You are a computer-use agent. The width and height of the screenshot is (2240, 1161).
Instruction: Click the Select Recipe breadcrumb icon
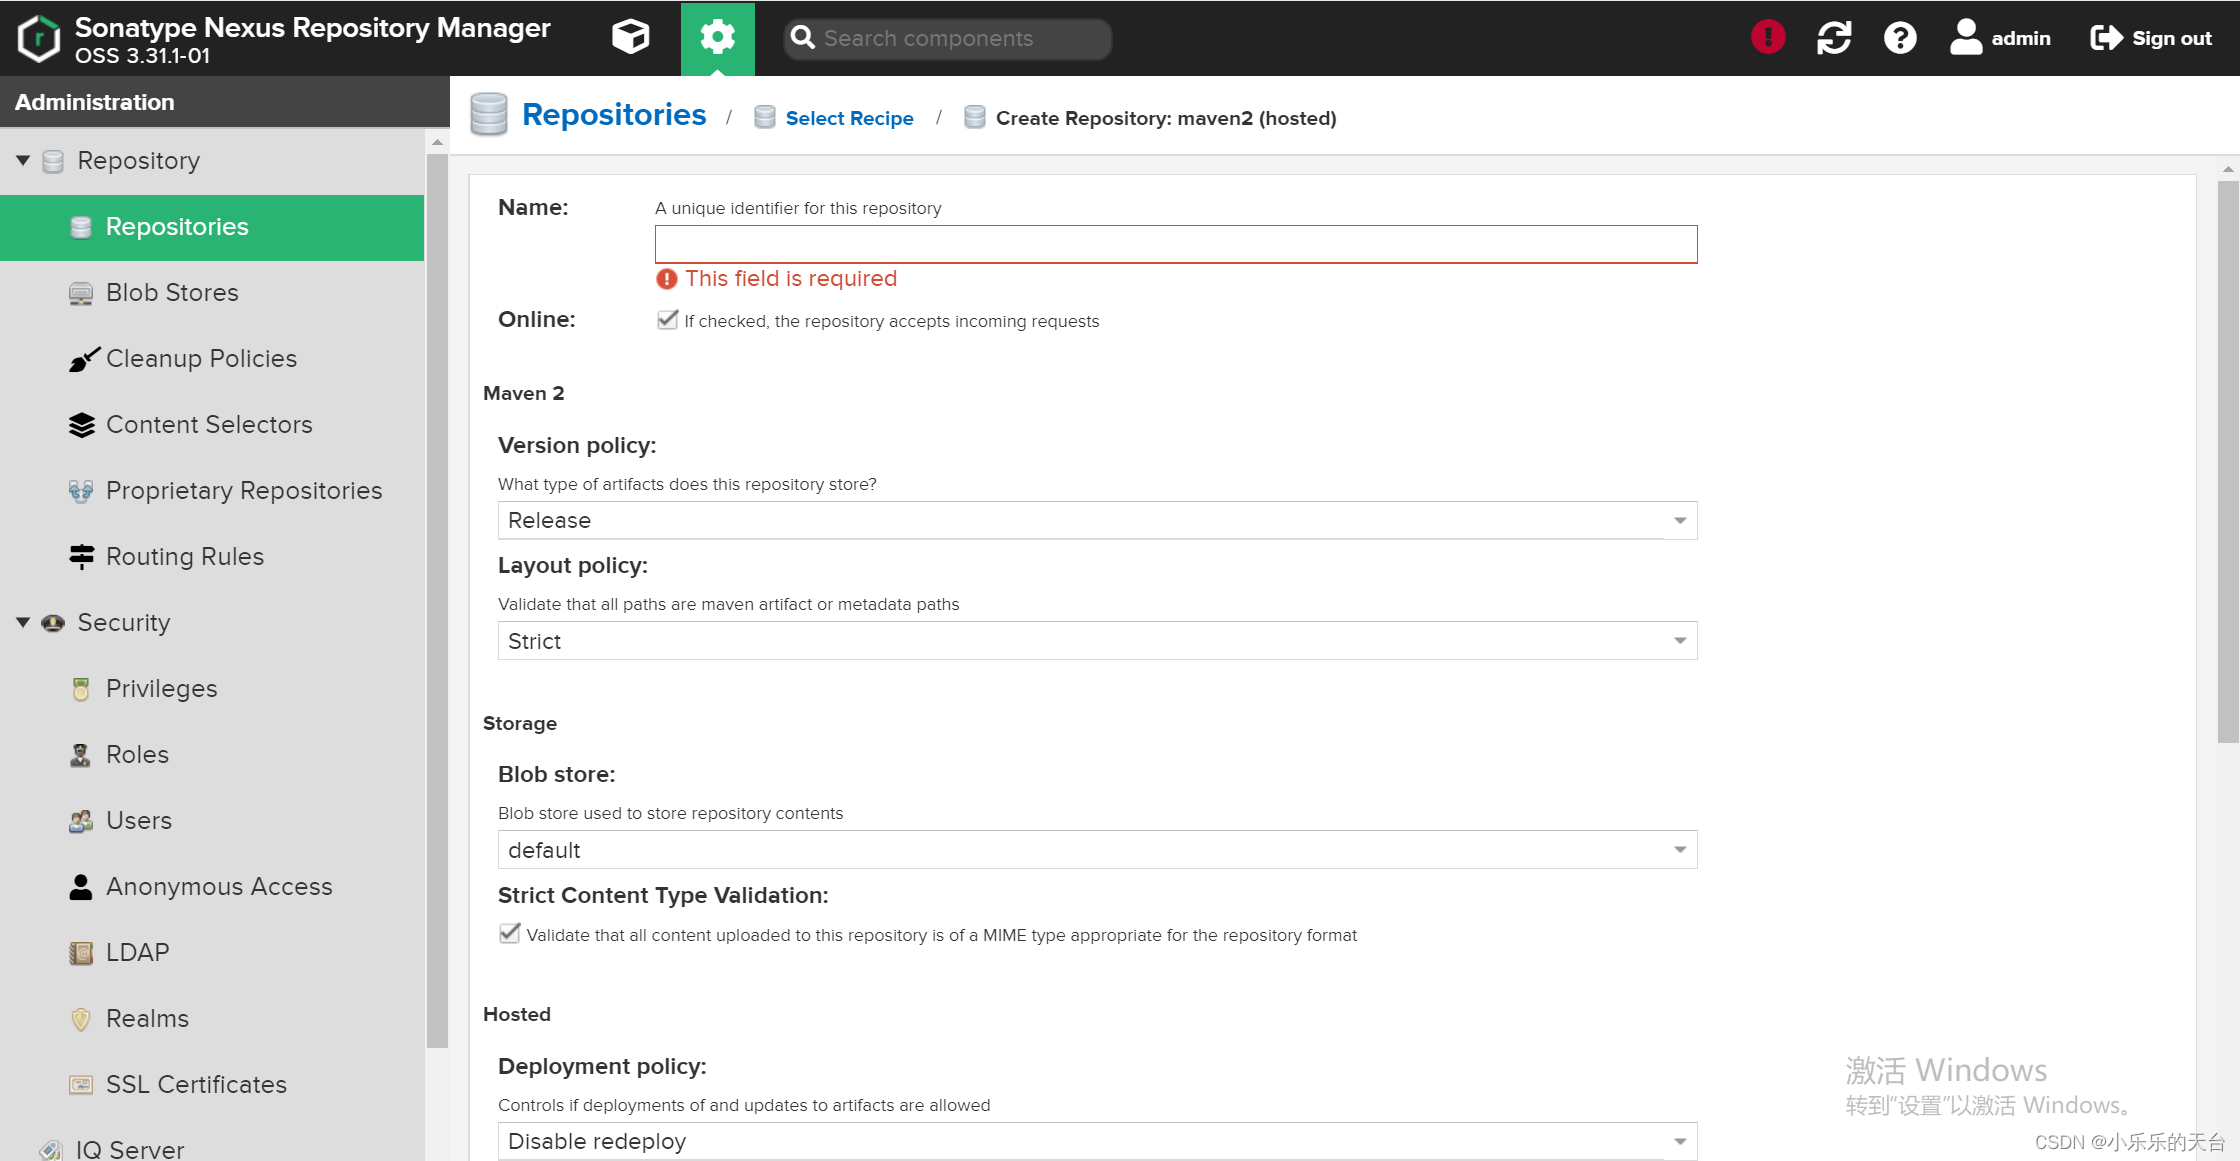pos(765,117)
